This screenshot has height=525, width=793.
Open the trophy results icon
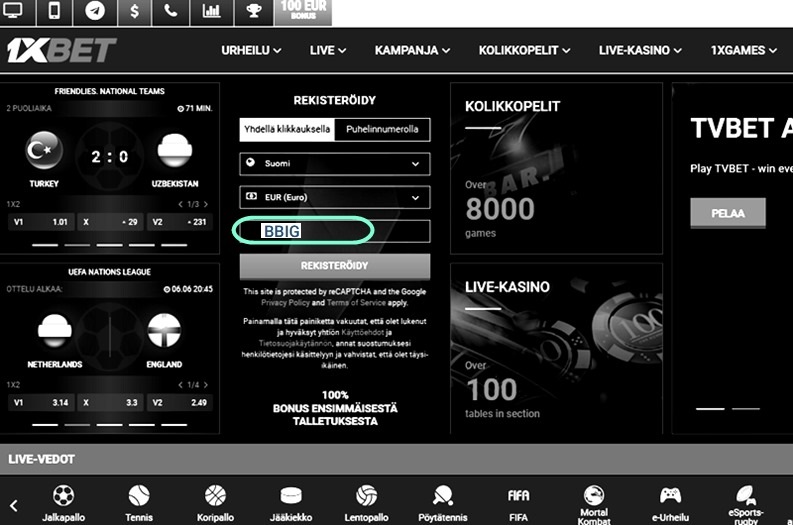(x=254, y=11)
